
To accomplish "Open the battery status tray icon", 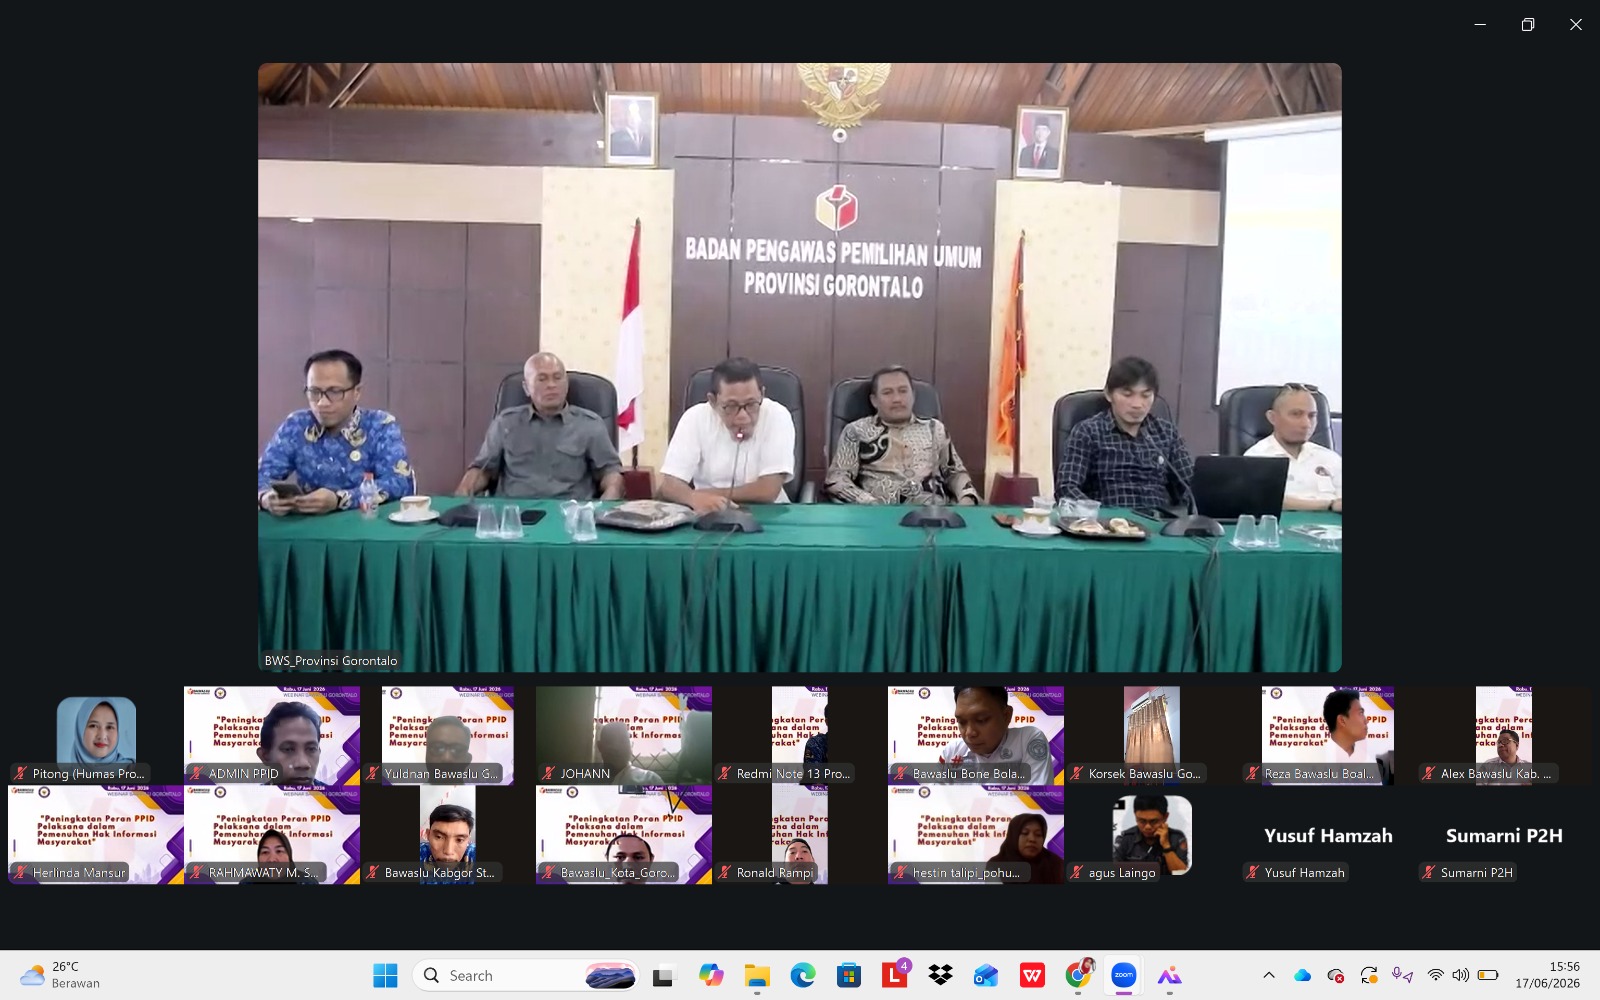I will click(1488, 975).
